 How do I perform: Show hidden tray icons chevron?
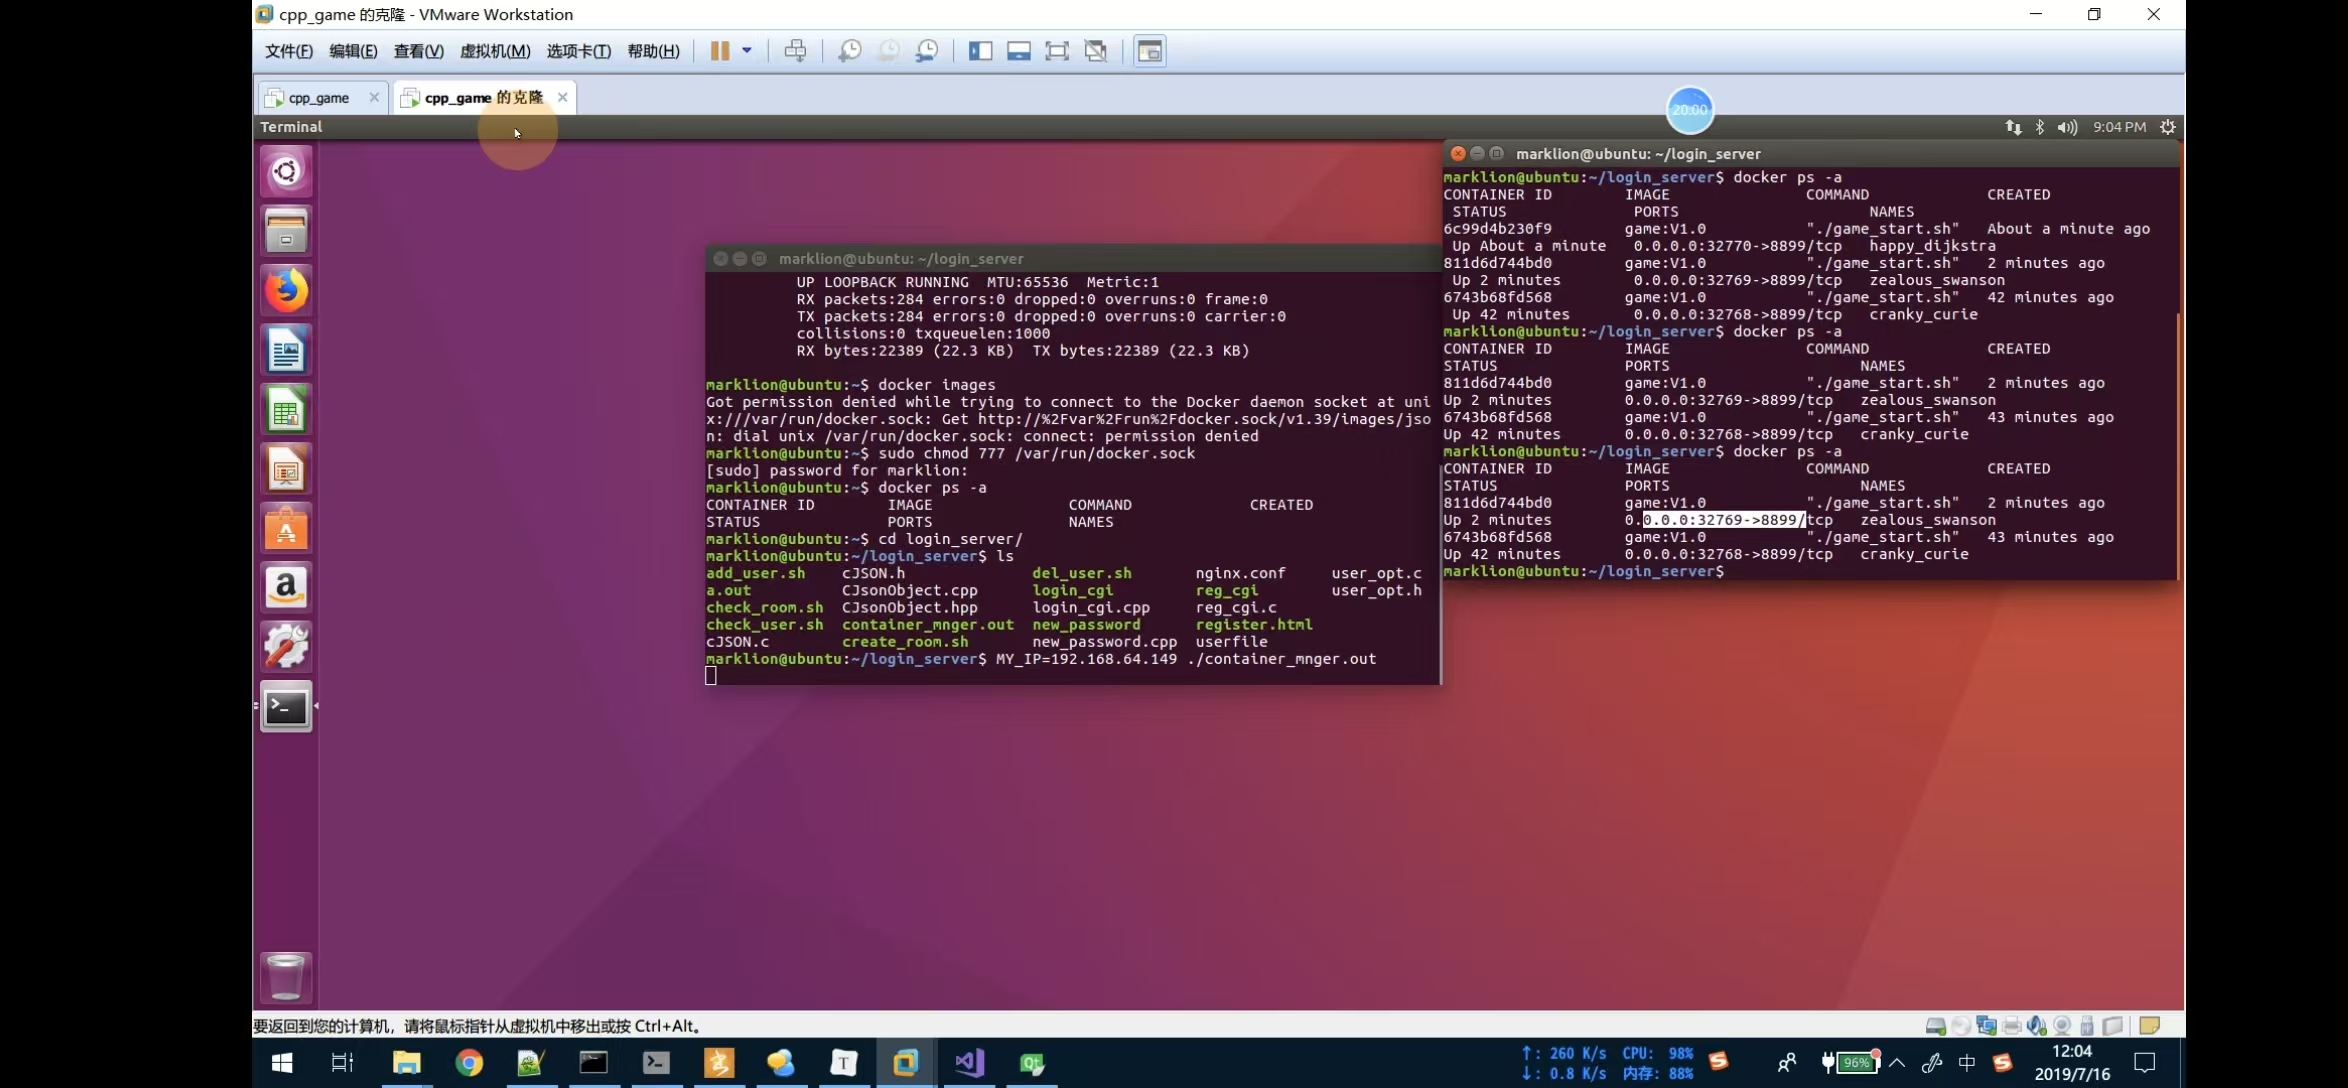click(x=1897, y=1063)
